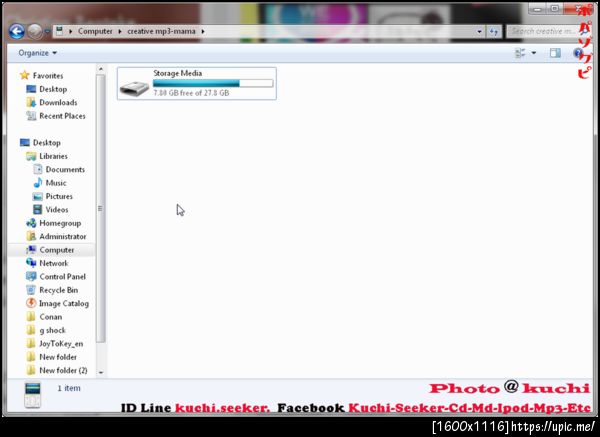The width and height of the screenshot is (600, 437).
Task: Open the New folder (2) item
Action: click(x=57, y=370)
